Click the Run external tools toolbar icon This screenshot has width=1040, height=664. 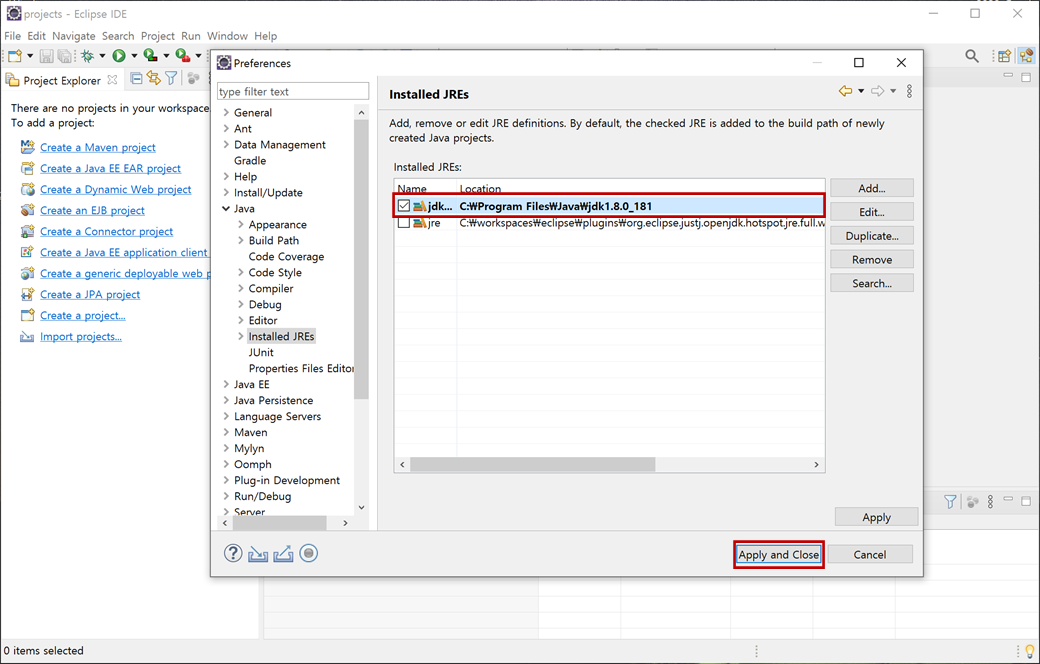point(182,56)
